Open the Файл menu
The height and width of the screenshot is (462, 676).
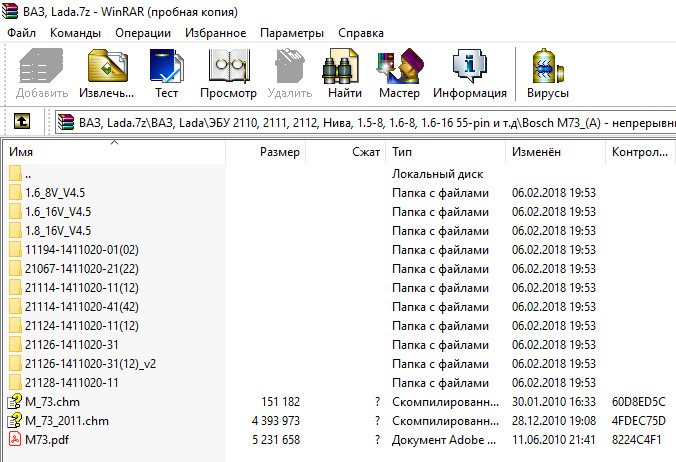coord(22,33)
